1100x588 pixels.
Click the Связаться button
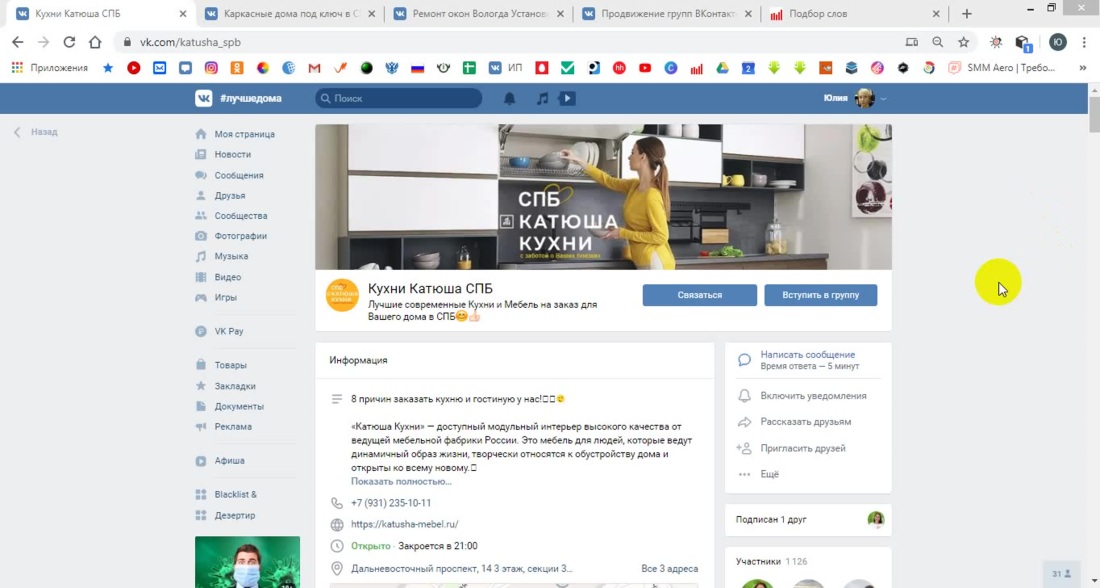(x=698, y=294)
